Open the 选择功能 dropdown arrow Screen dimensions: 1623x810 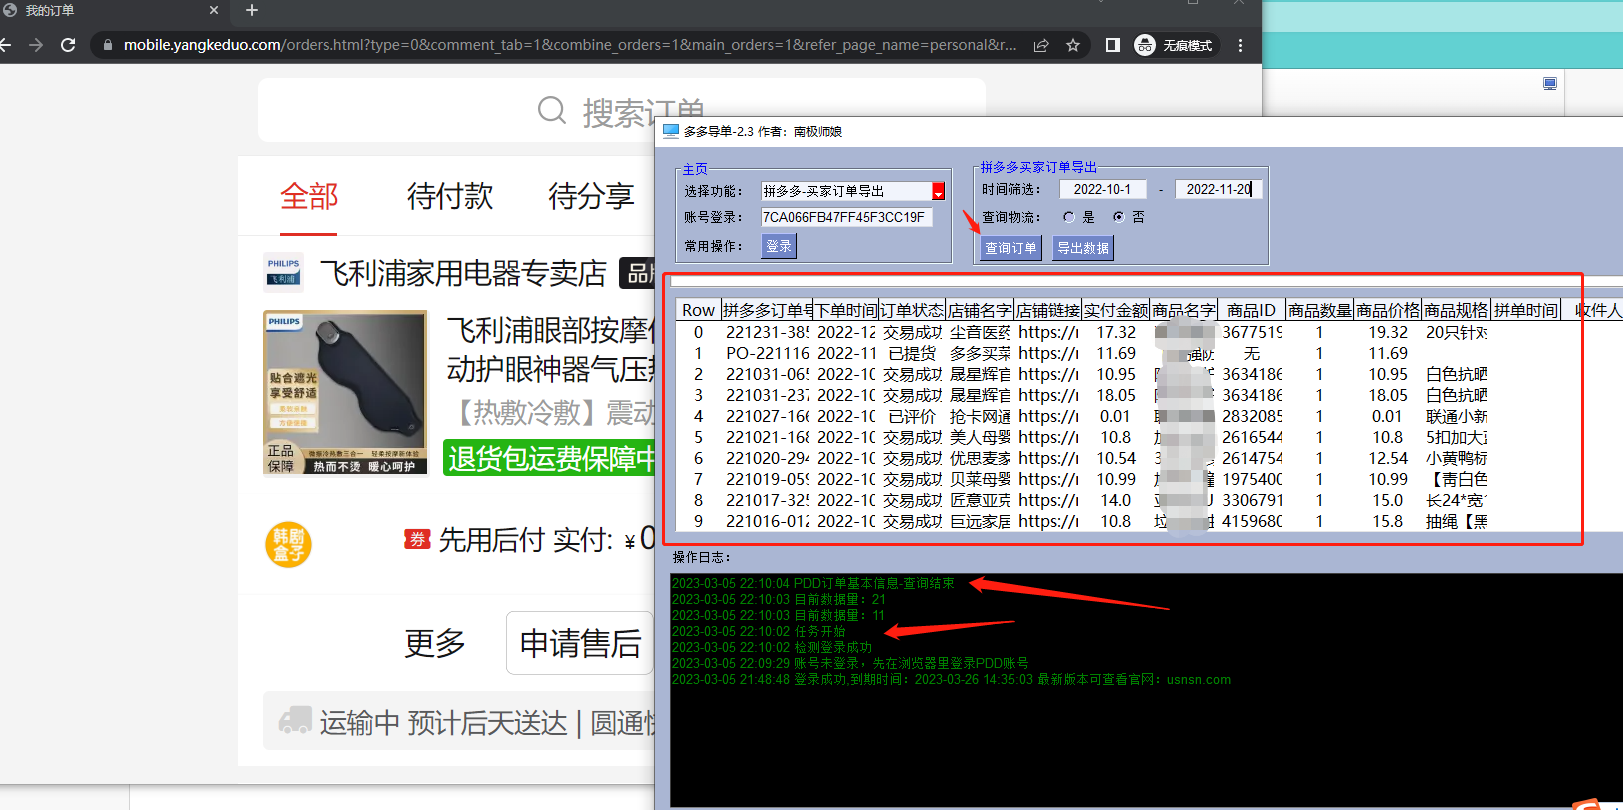tap(938, 191)
